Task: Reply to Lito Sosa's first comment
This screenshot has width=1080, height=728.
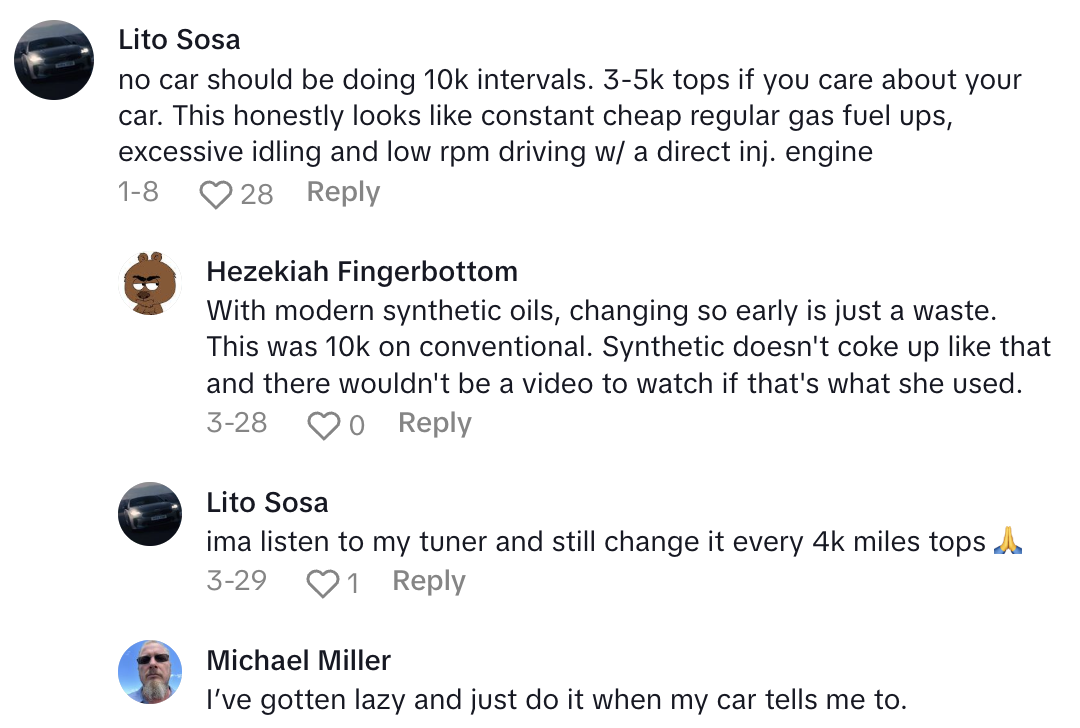Action: [x=342, y=192]
